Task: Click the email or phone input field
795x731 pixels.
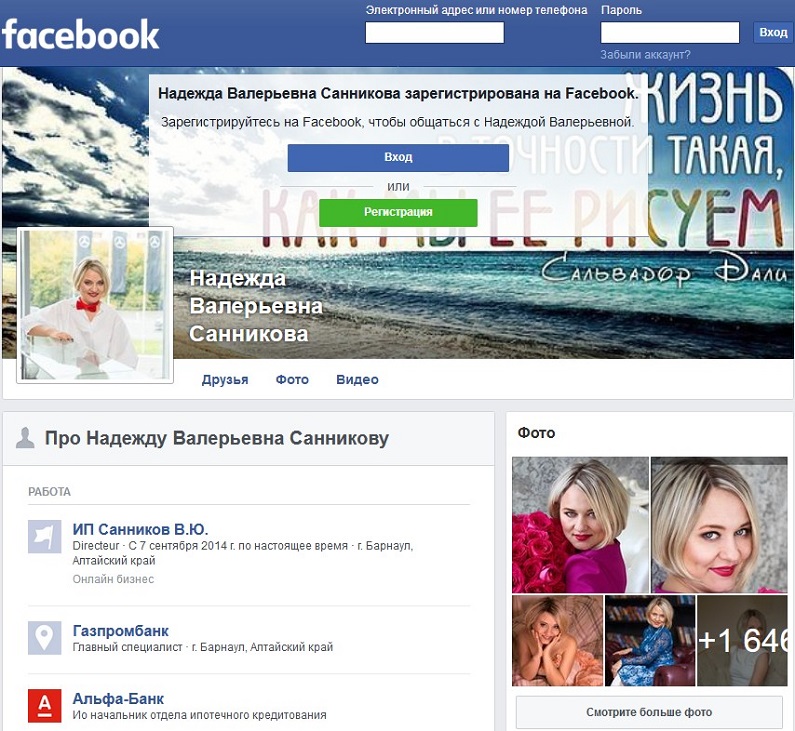Action: coord(435,32)
